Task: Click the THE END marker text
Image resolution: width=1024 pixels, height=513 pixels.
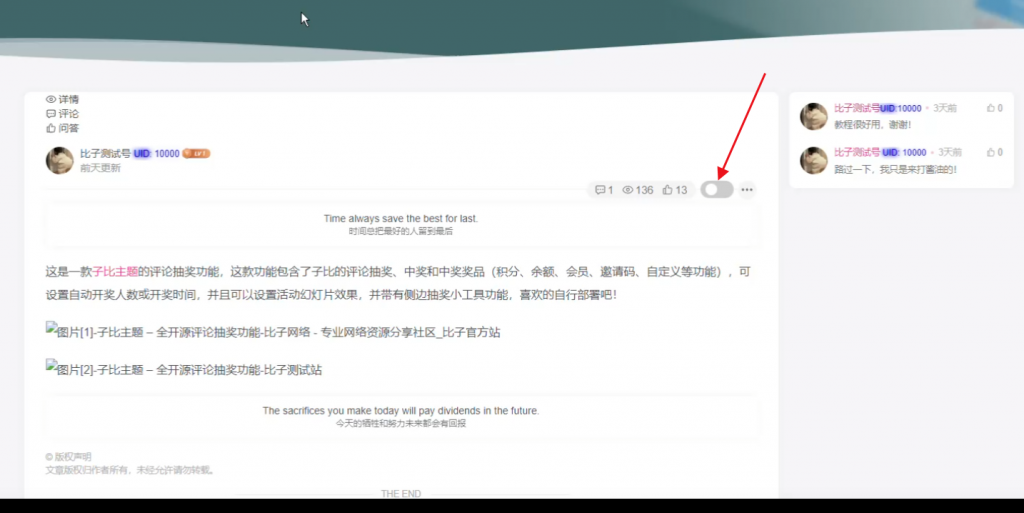Action: pos(401,493)
